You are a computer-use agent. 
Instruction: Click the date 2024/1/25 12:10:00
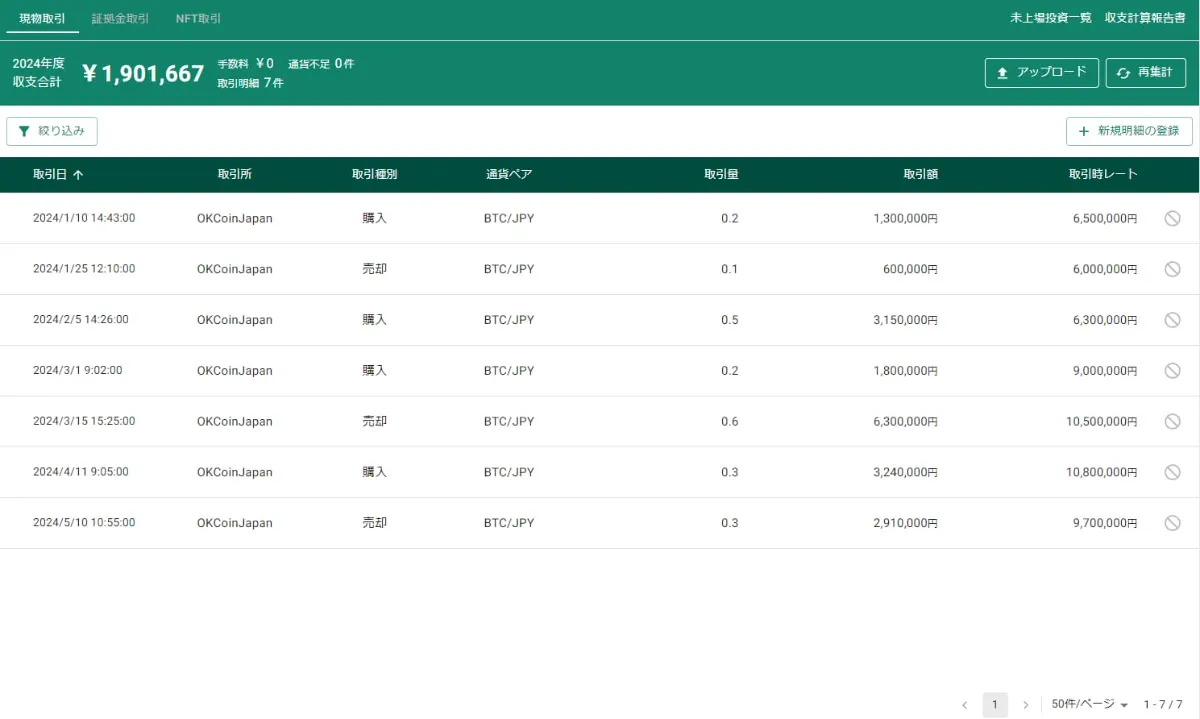84,269
